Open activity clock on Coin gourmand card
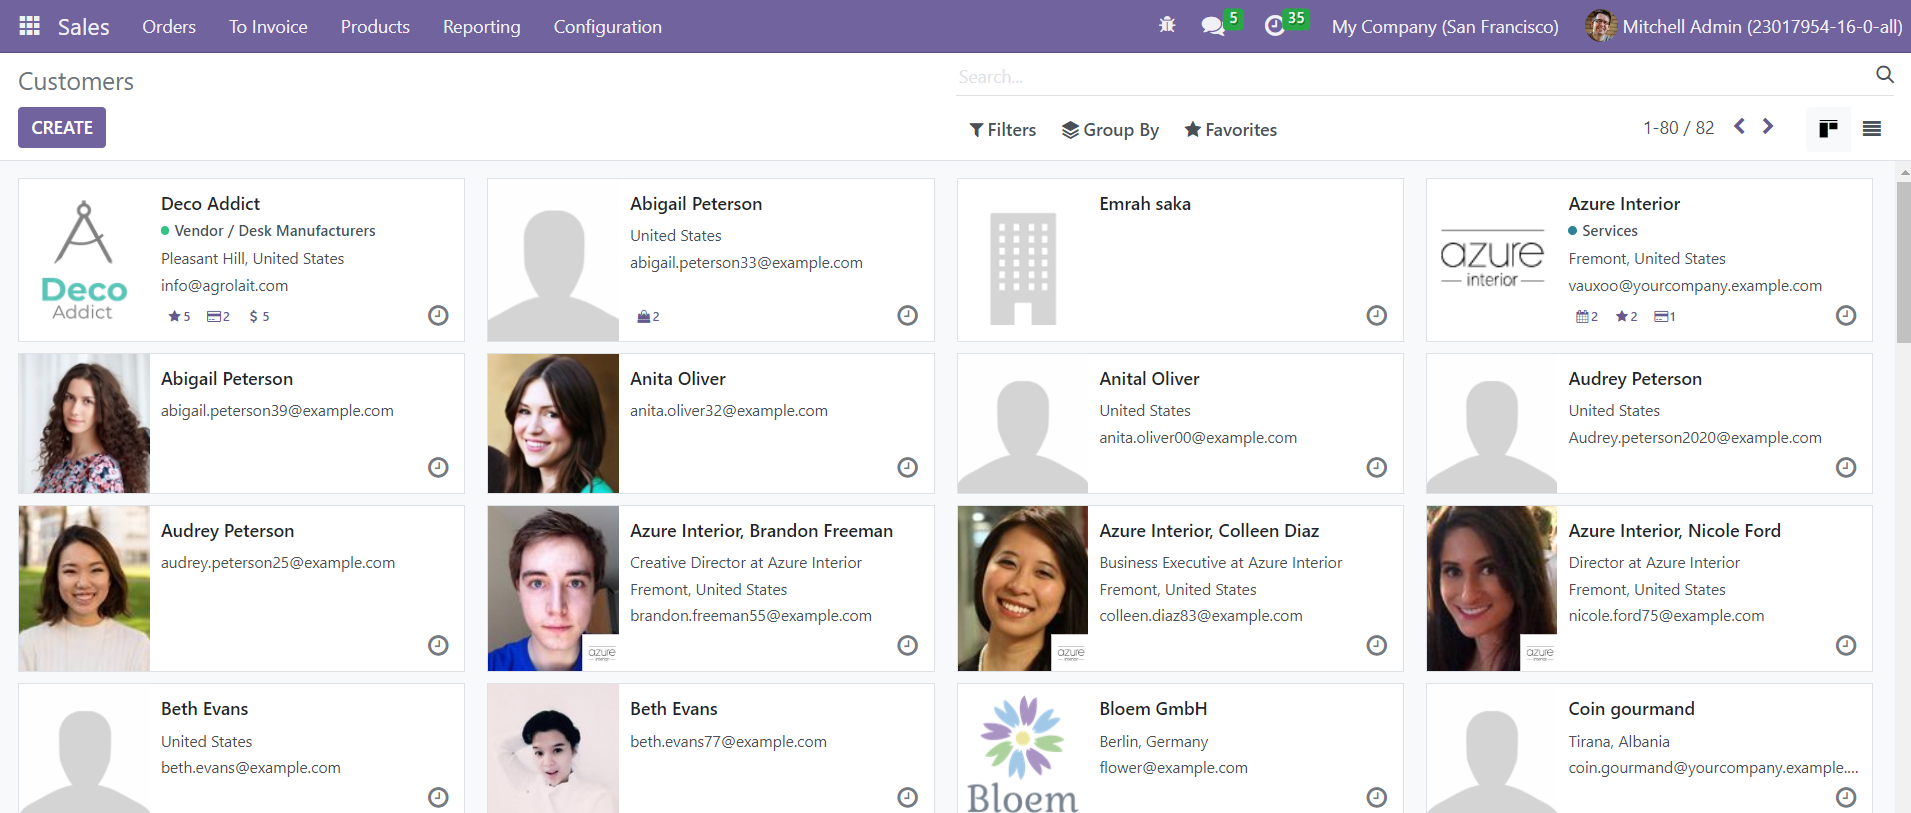Image resolution: width=1911 pixels, height=813 pixels. pos(1846,797)
